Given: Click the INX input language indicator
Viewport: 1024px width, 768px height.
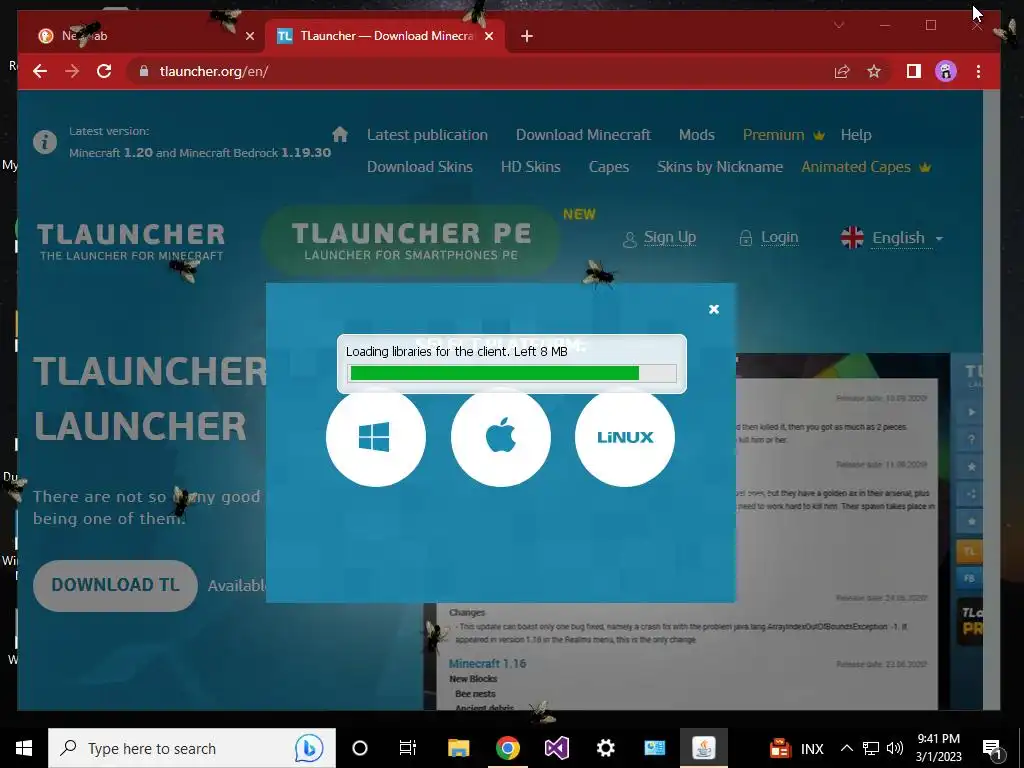Looking at the screenshot, I should coord(812,748).
